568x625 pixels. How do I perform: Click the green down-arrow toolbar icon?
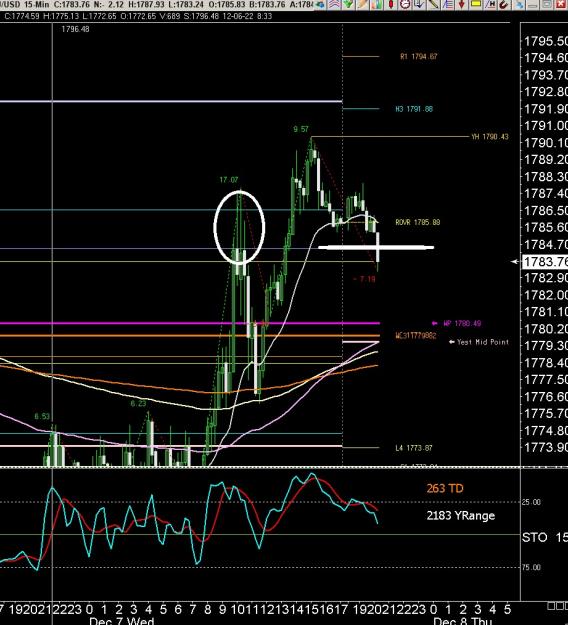(x=348, y=4)
